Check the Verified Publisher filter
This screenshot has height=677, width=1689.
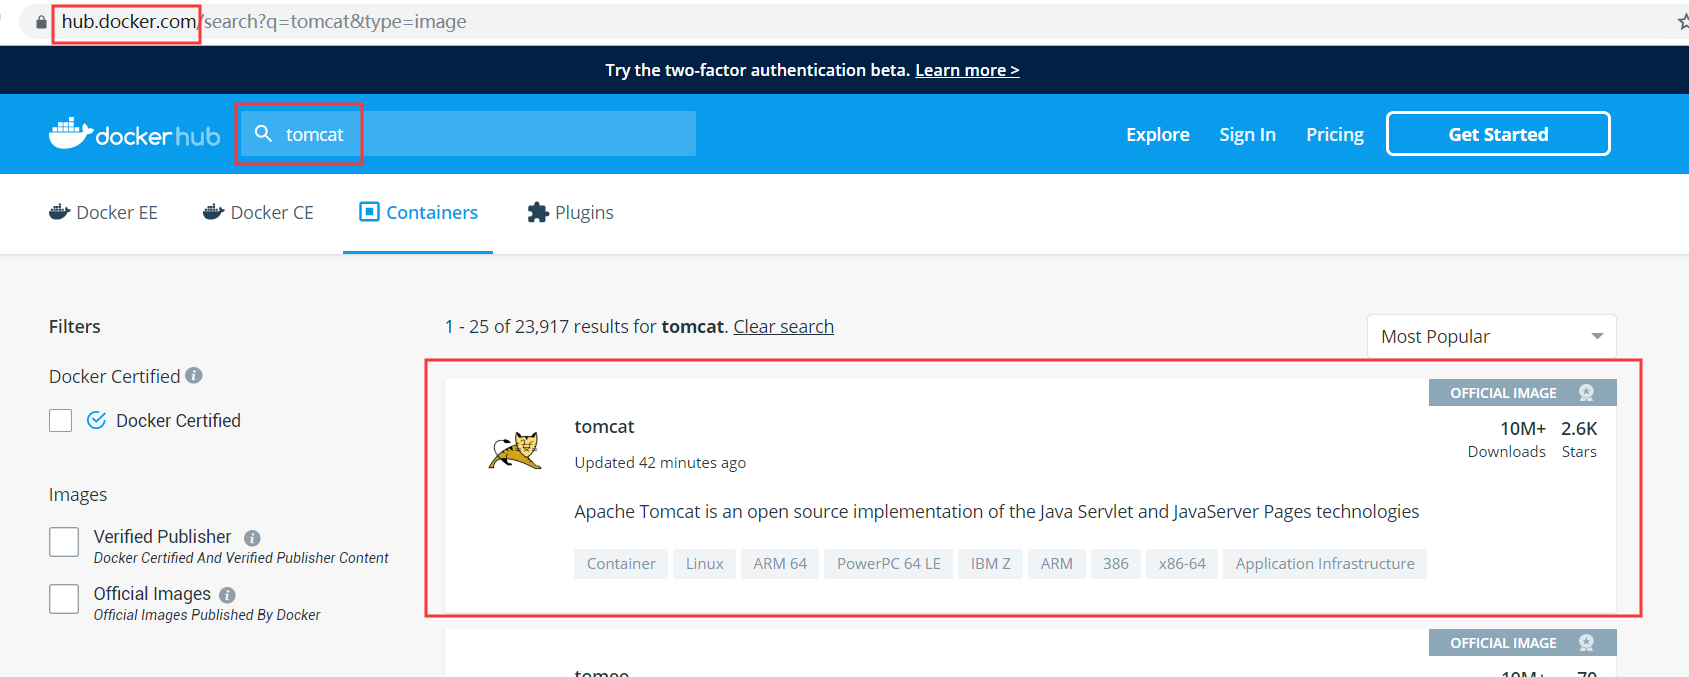pos(64,542)
